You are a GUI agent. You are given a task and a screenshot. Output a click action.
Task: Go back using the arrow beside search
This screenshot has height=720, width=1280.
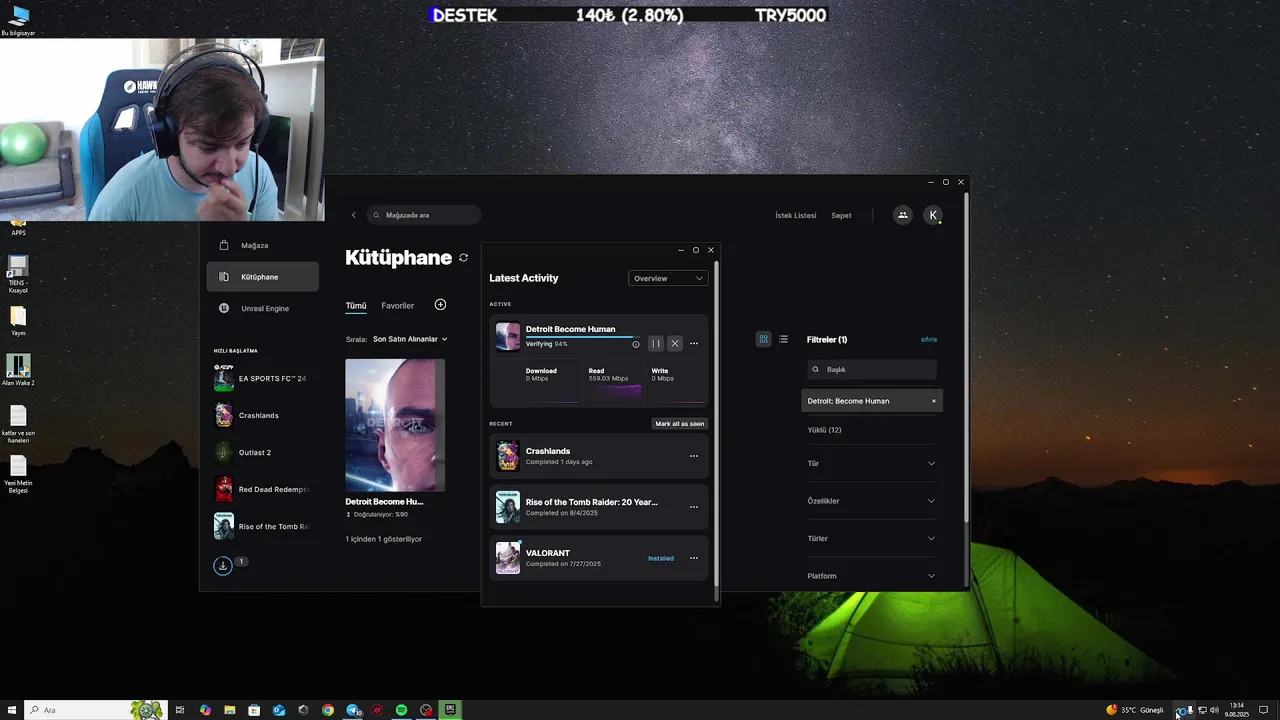[353, 215]
